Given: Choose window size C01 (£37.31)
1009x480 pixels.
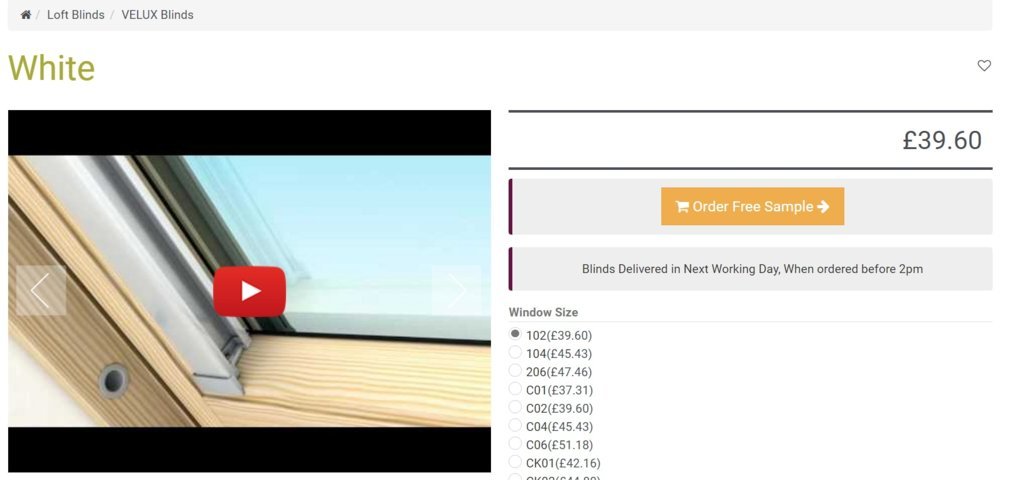Looking at the screenshot, I should (515, 389).
